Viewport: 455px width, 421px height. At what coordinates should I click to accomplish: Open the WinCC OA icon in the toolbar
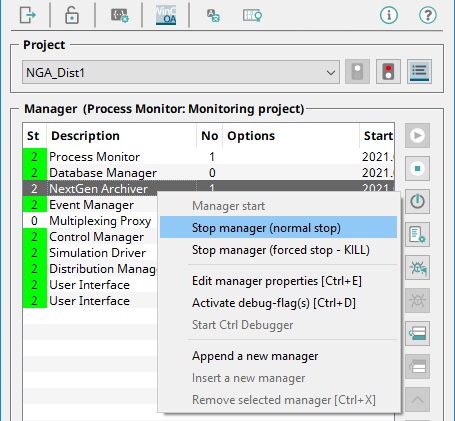coord(166,15)
